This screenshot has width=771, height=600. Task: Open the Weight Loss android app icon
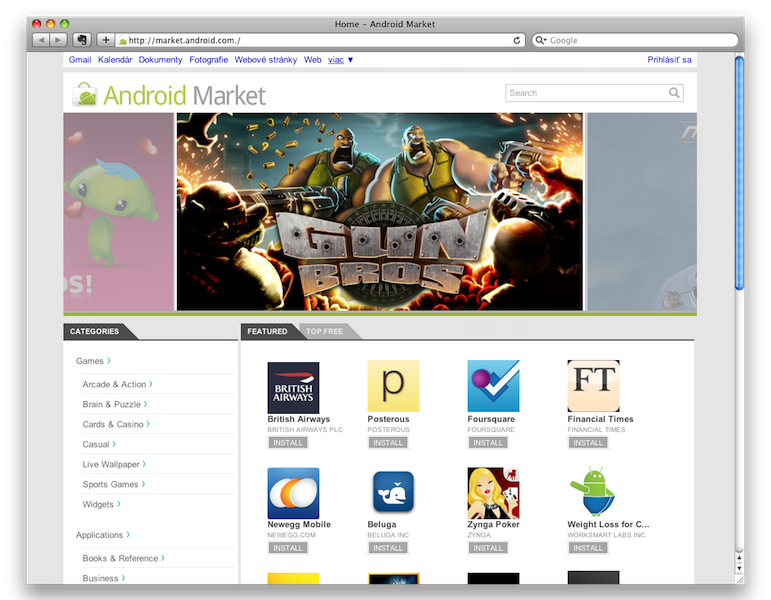[x=593, y=492]
